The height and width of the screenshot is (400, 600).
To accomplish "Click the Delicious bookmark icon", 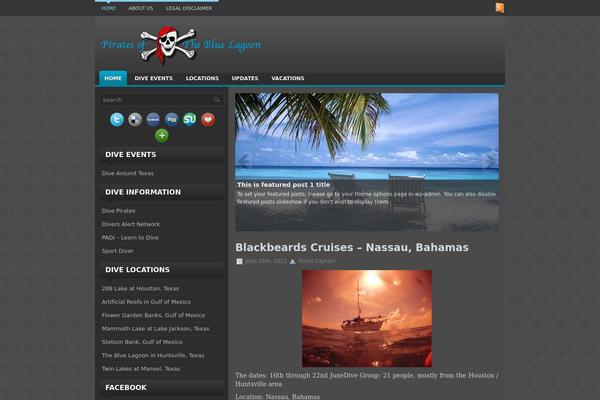I will (135, 119).
